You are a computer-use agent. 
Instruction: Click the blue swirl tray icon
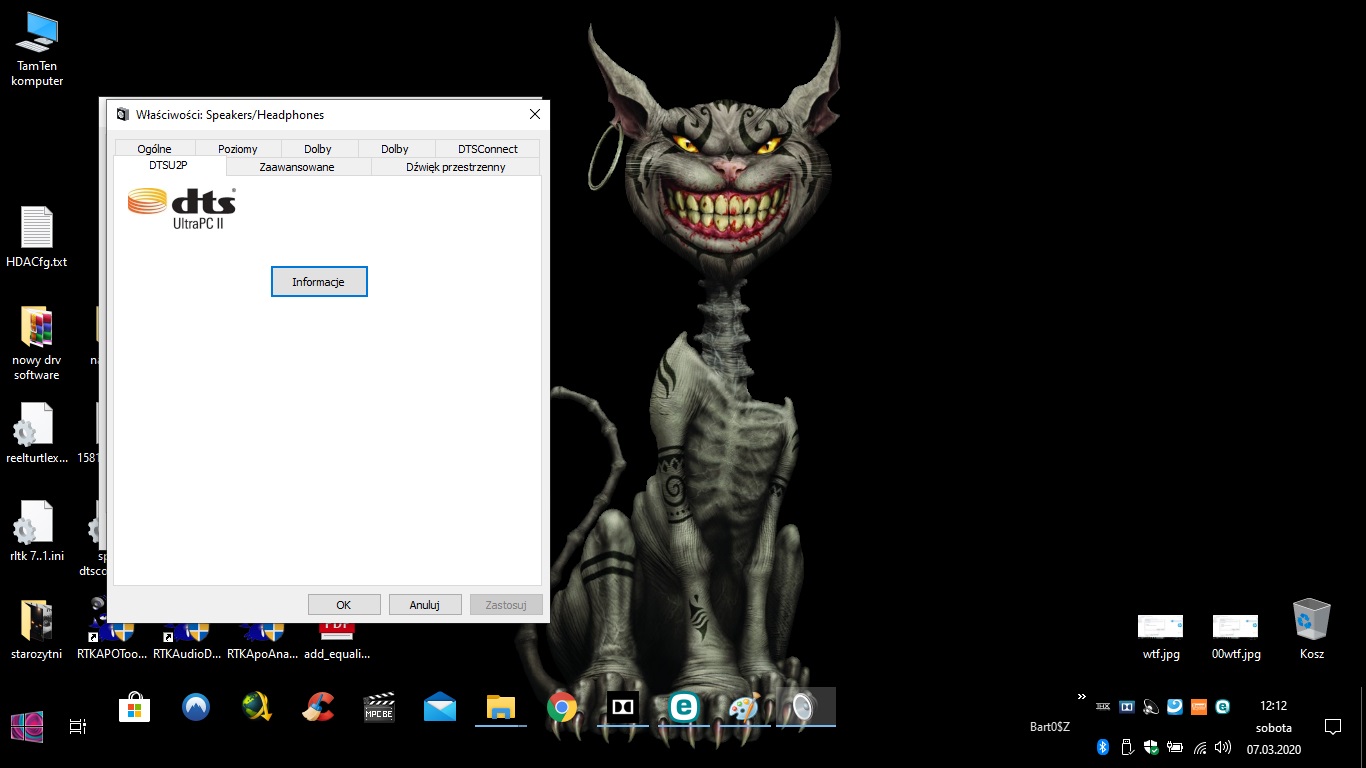tap(1175, 706)
